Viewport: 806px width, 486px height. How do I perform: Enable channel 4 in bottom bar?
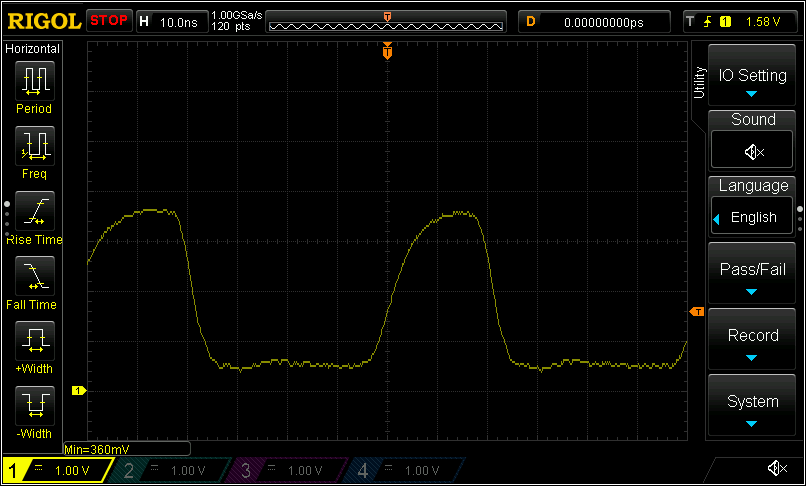401,470
